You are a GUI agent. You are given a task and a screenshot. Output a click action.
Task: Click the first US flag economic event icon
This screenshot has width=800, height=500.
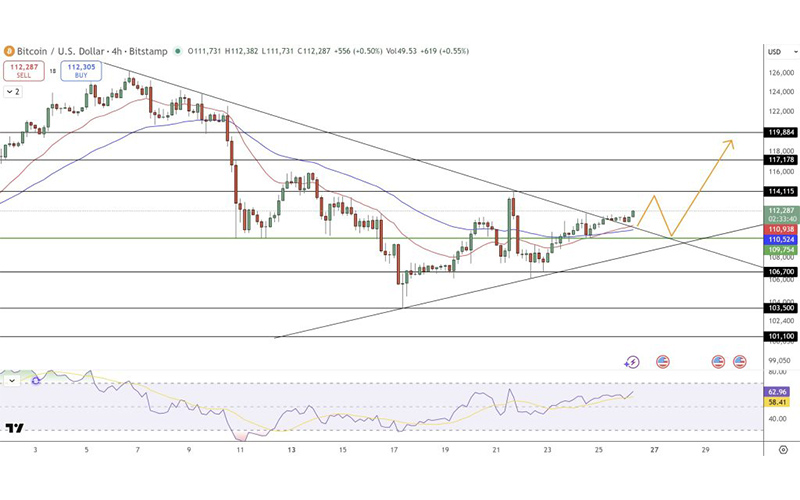point(662,361)
